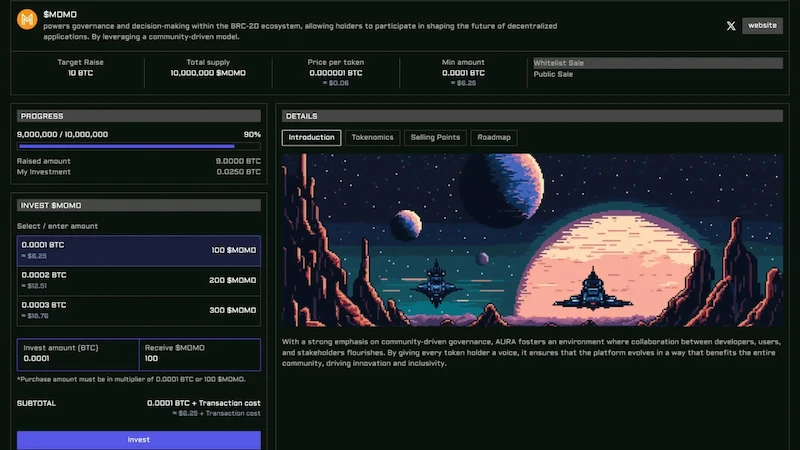
Task: Click the sale progress bar
Action: pyautogui.click(x=139, y=146)
